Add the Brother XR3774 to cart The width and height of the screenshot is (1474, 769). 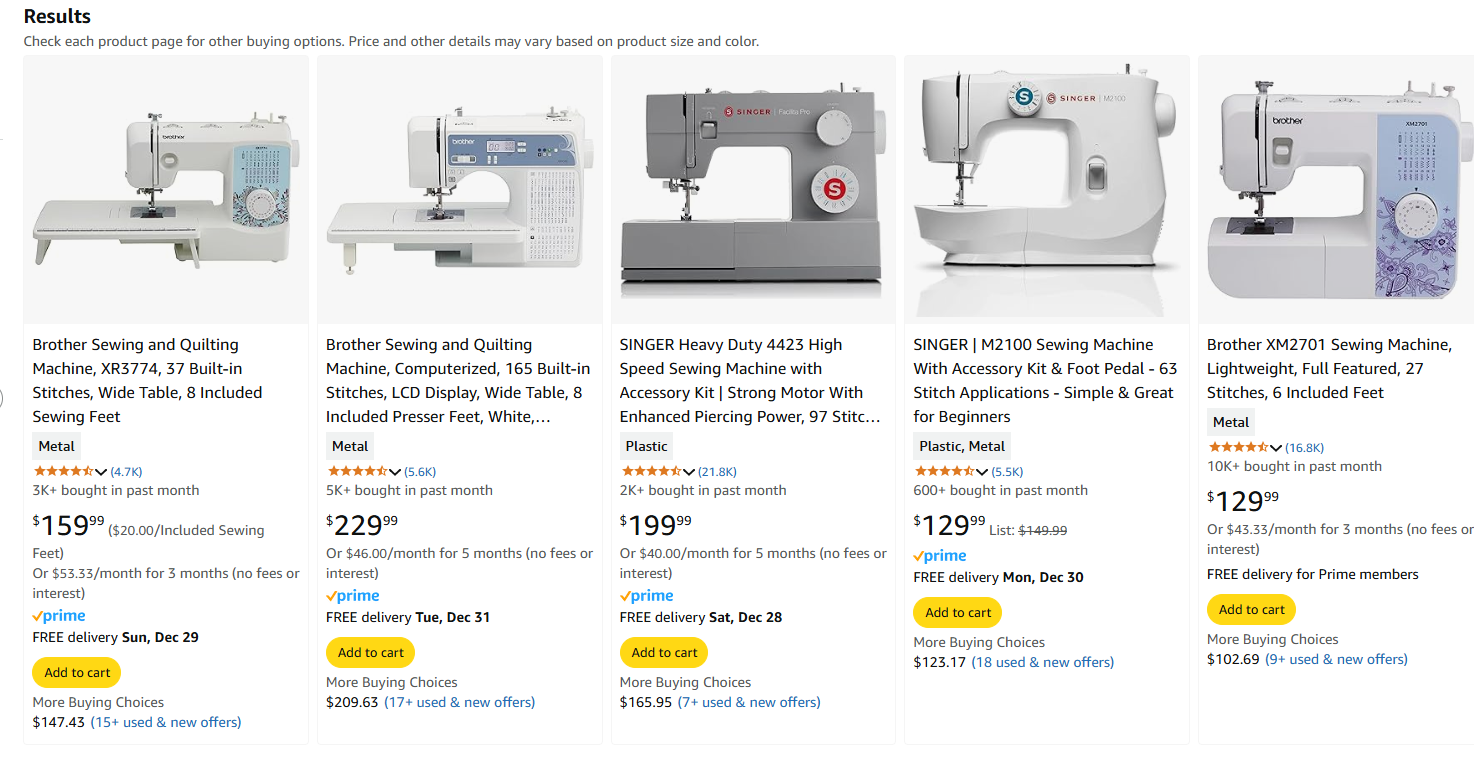click(x=77, y=673)
